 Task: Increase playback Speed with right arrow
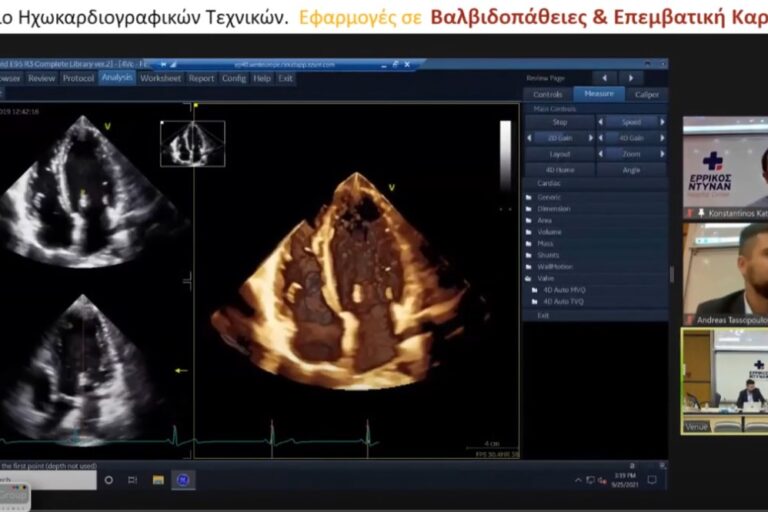point(662,122)
